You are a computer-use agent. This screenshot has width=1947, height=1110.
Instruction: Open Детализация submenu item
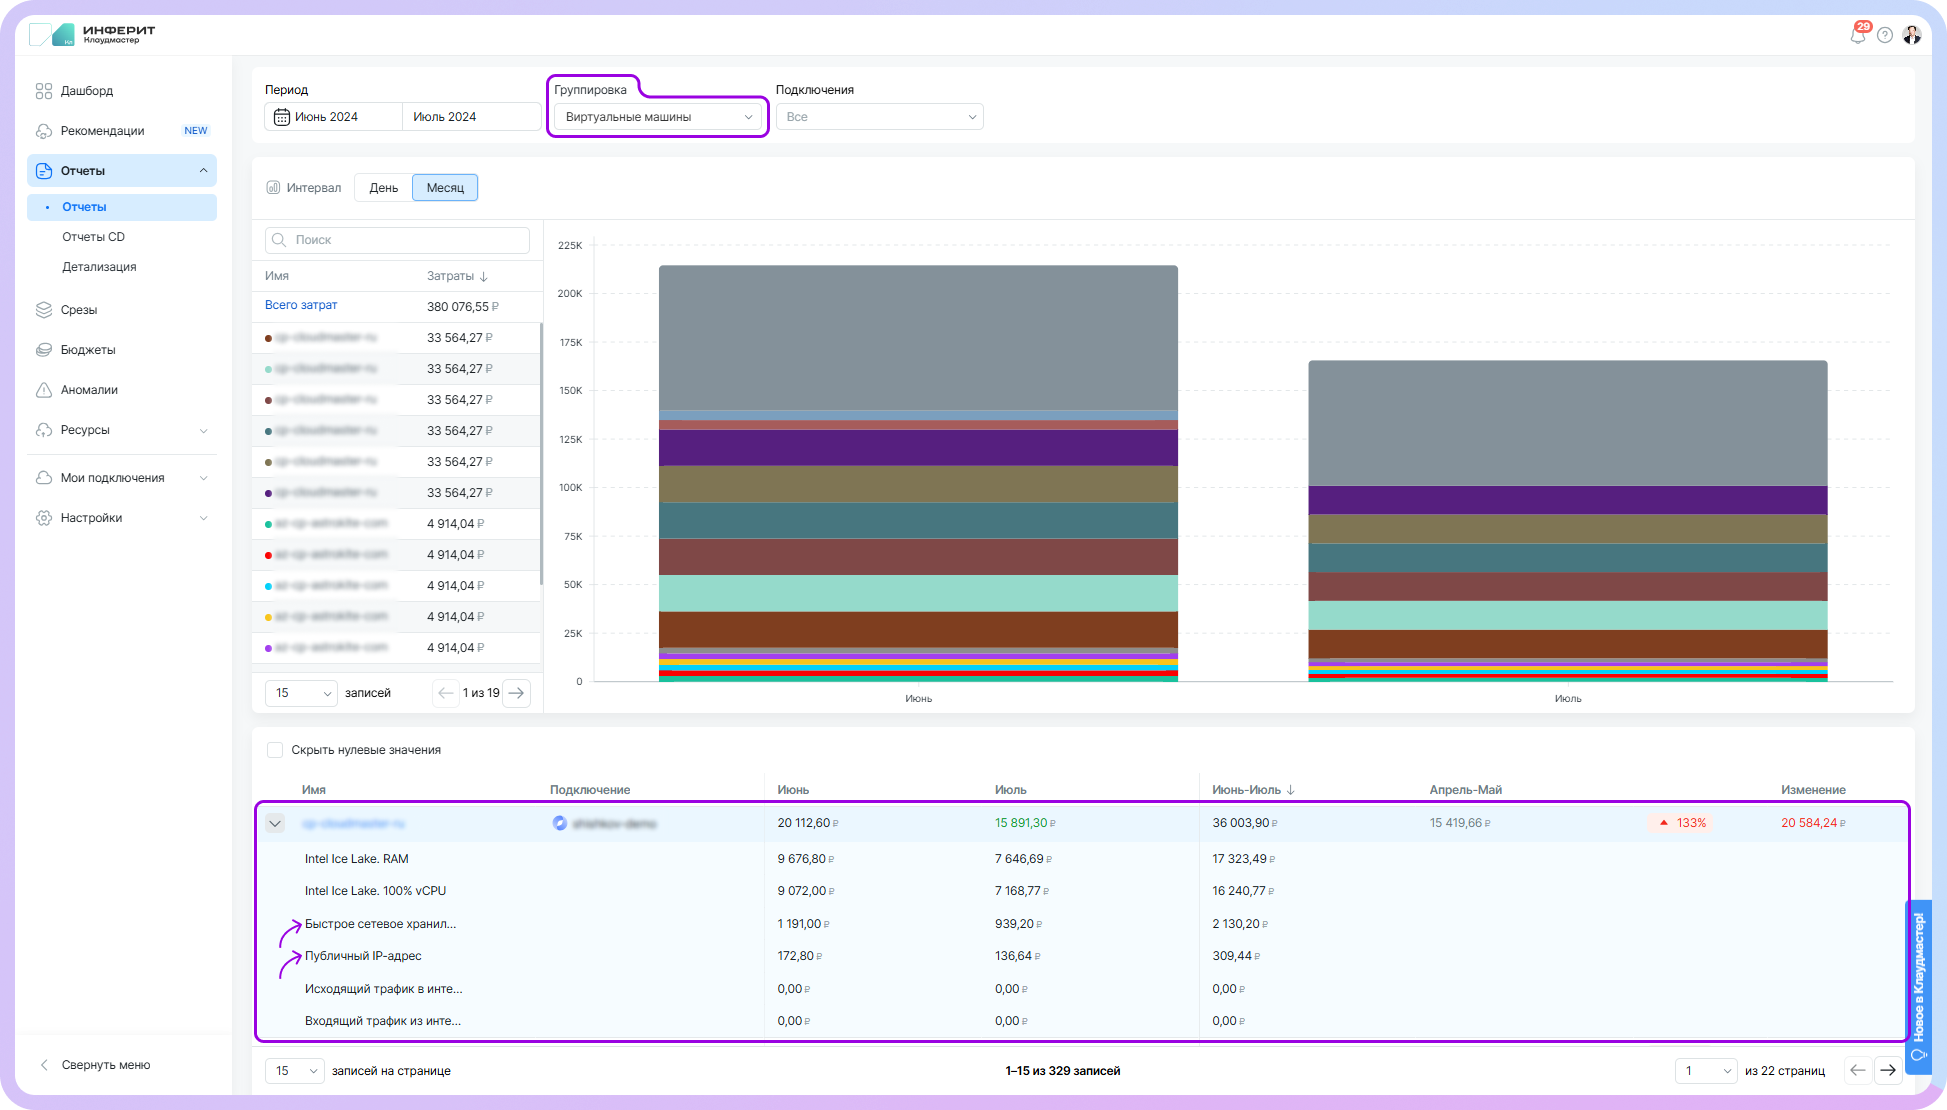point(99,267)
